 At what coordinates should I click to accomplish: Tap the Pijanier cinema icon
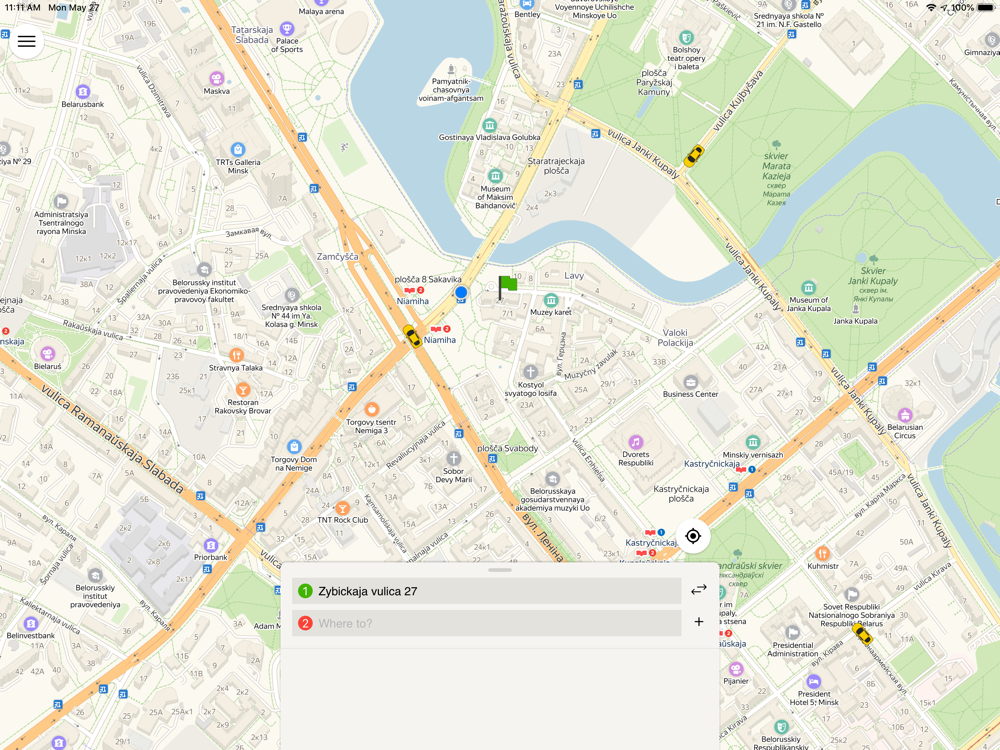pyautogui.click(x=735, y=668)
